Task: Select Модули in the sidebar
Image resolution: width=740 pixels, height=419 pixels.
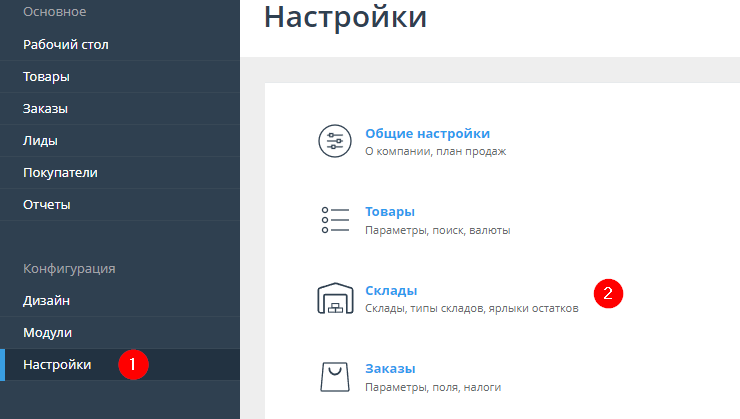Action: point(48,332)
